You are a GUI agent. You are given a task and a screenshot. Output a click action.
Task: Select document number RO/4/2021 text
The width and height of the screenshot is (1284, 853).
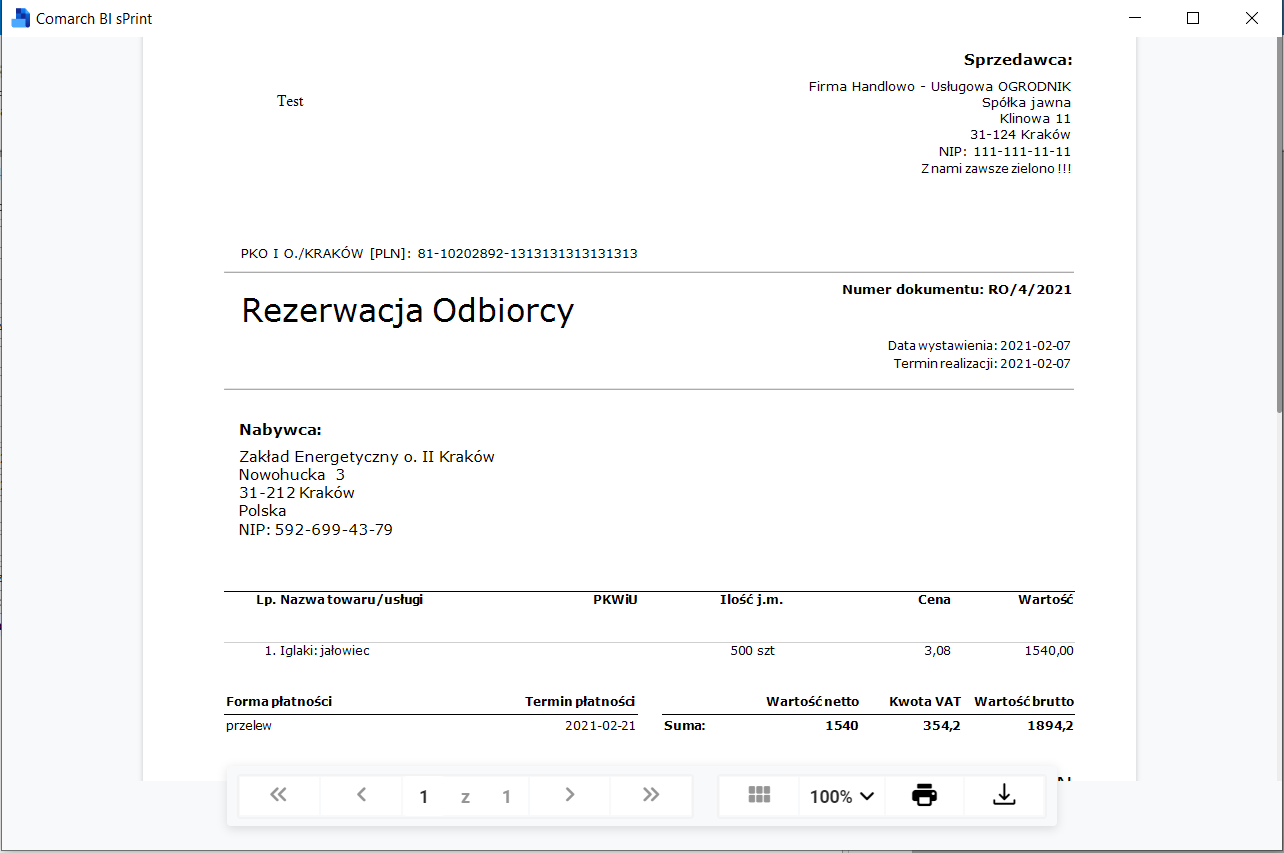click(1030, 290)
